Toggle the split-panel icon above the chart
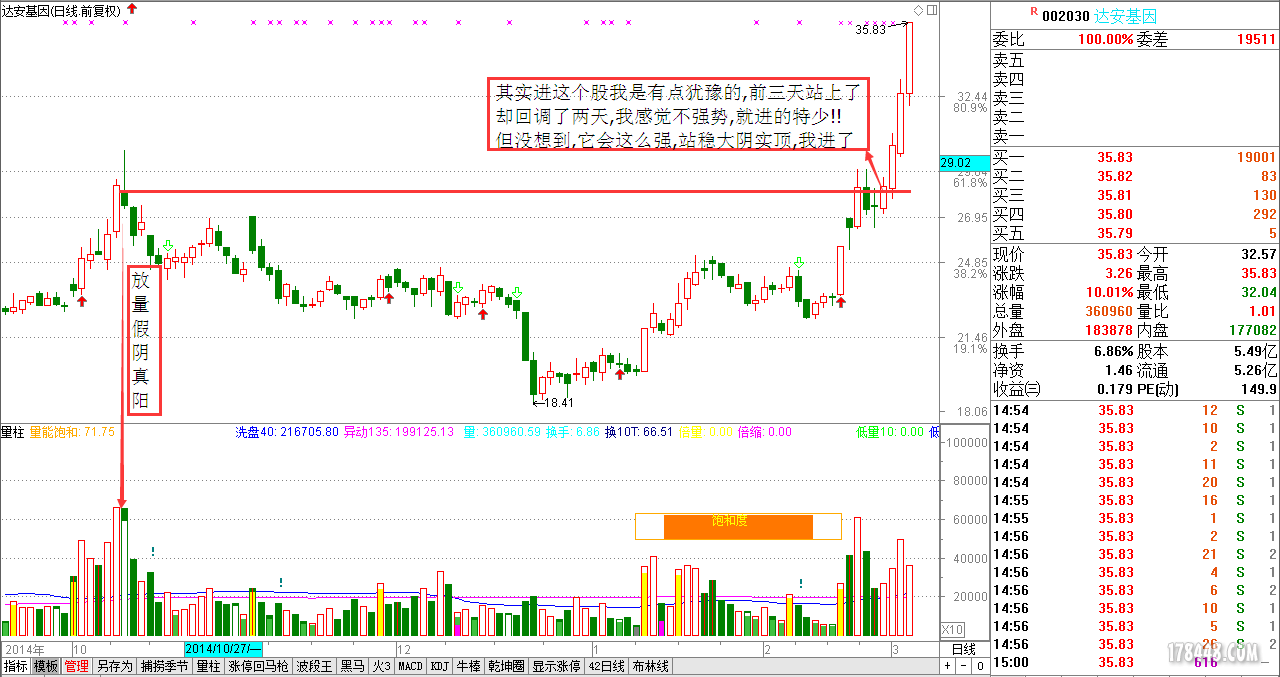The width and height of the screenshot is (1280, 677). [x=932, y=9]
